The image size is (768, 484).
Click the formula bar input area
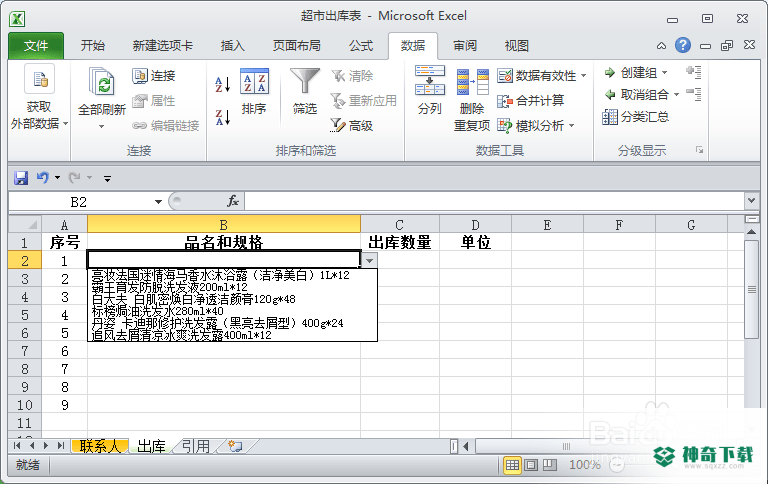pos(494,201)
